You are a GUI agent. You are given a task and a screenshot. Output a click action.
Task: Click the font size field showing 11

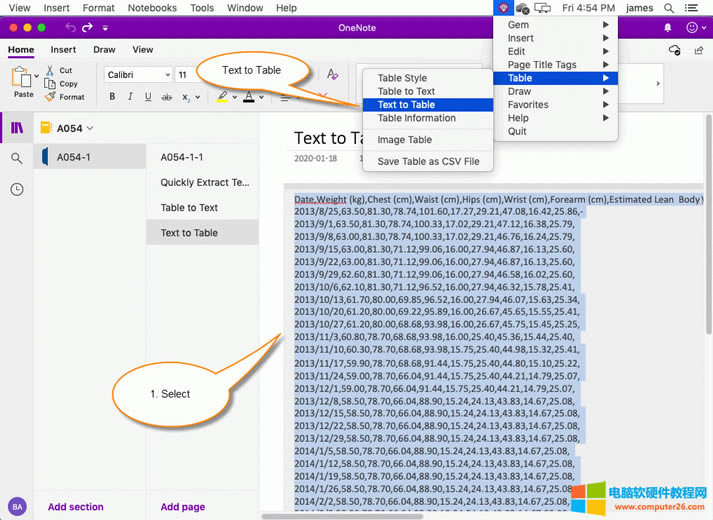[x=185, y=75]
